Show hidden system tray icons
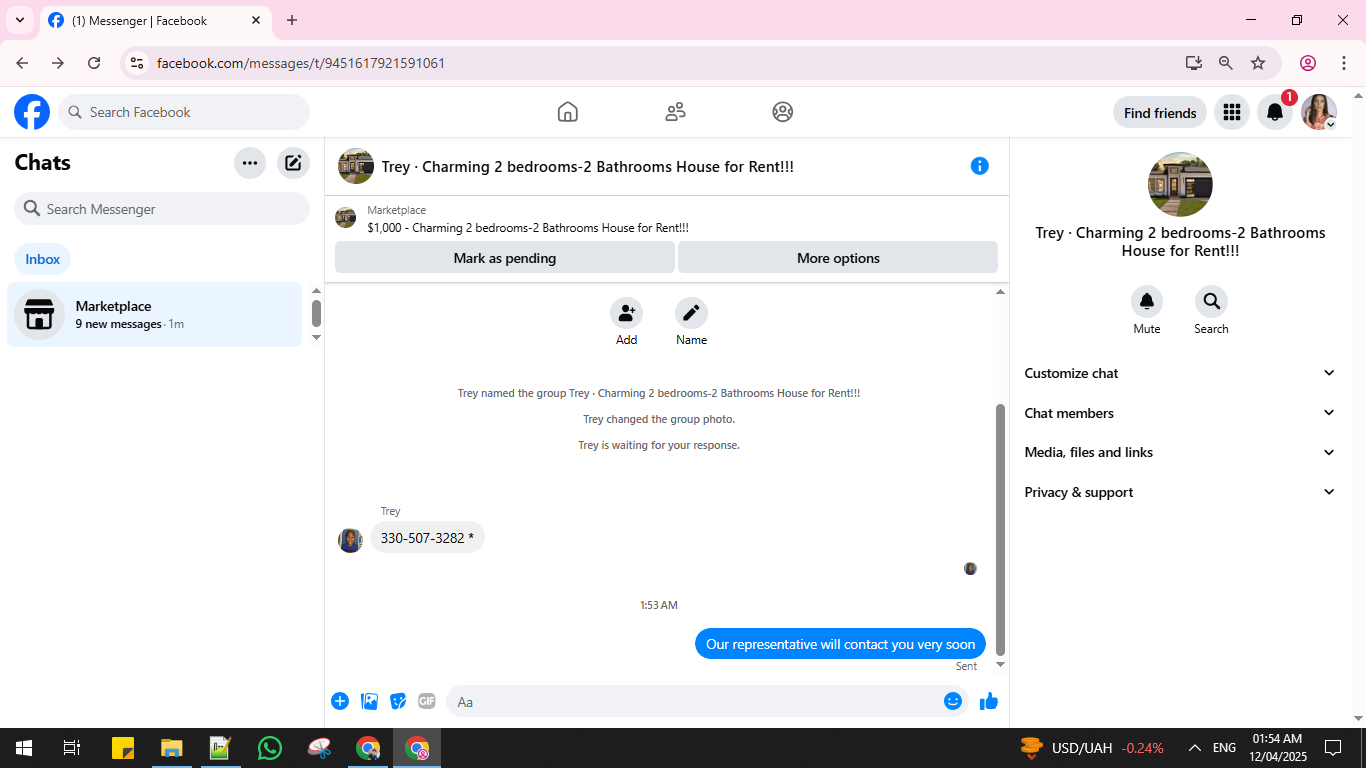1366x768 pixels. tap(1195, 748)
